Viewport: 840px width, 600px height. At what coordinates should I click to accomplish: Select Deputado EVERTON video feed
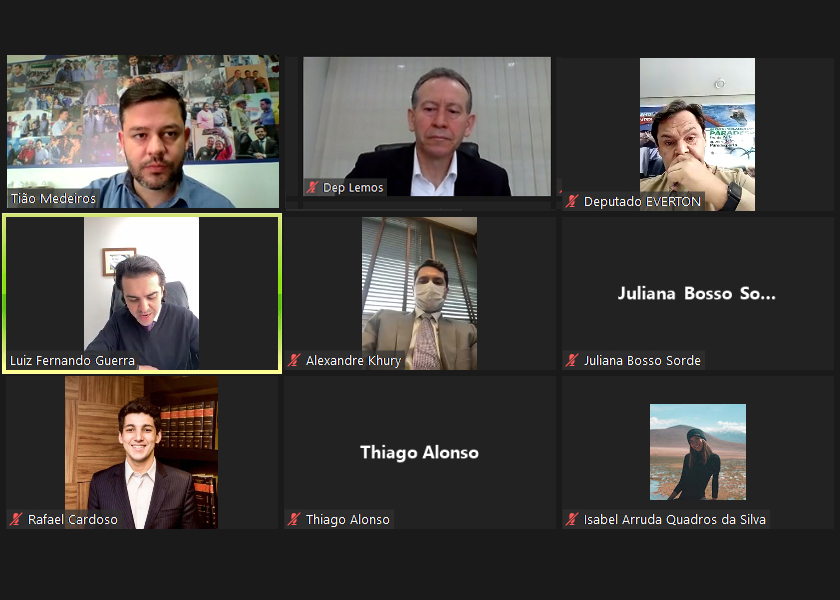click(x=697, y=134)
